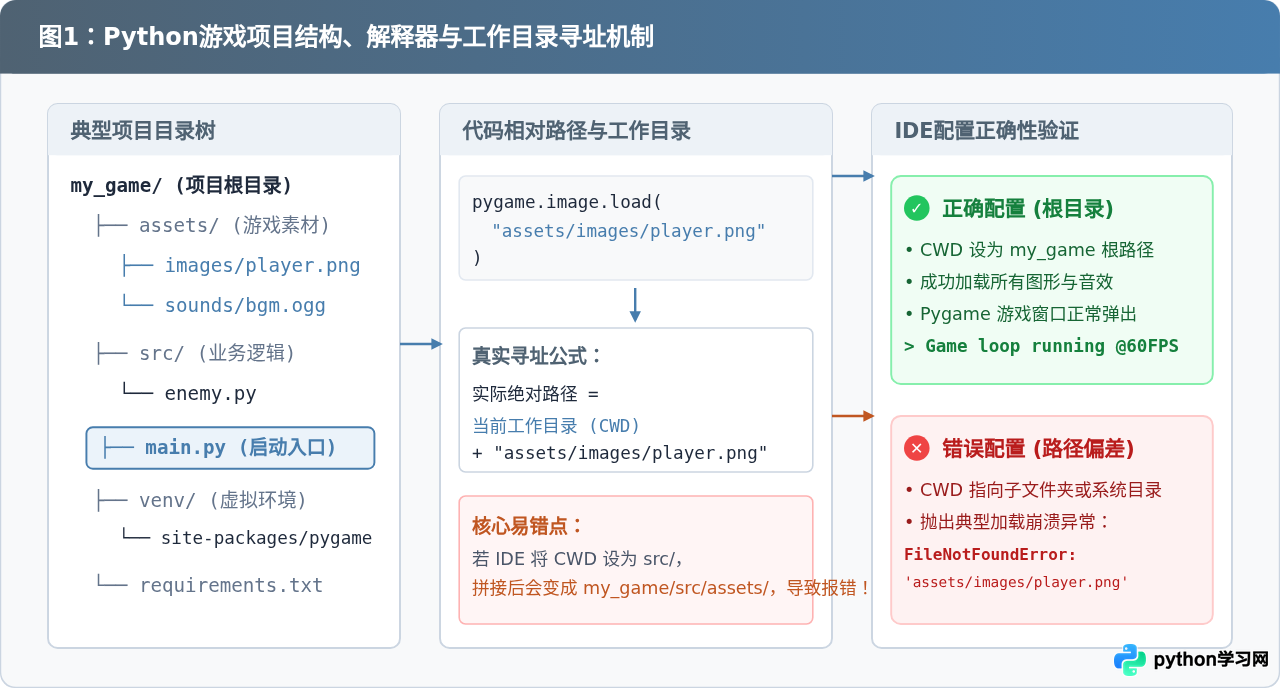Click the 若 IDE 将 CWD 设为 src/ line
The height and width of the screenshot is (688, 1280).
coord(577,558)
